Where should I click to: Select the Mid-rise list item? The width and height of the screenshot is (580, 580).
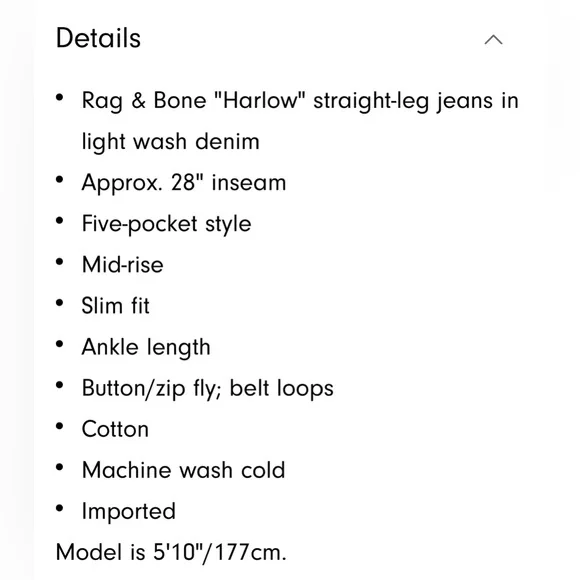pyautogui.click(x=122, y=265)
